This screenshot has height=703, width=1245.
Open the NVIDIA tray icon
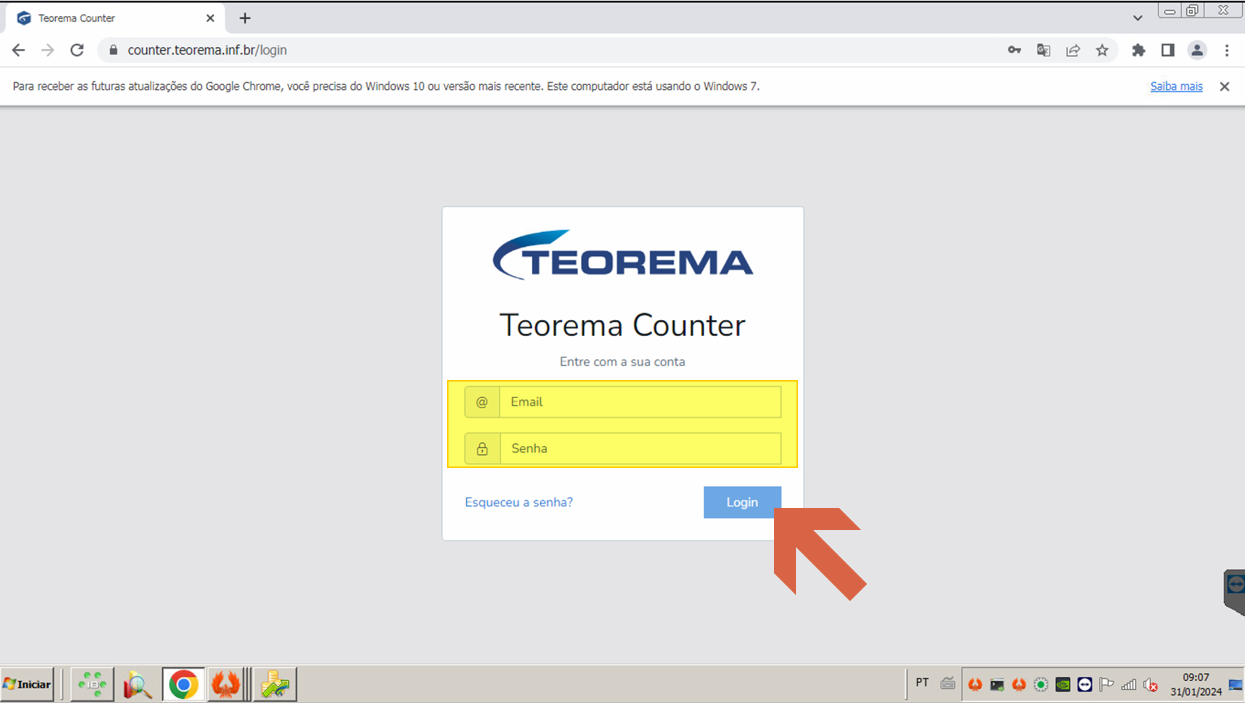[x=1063, y=685]
